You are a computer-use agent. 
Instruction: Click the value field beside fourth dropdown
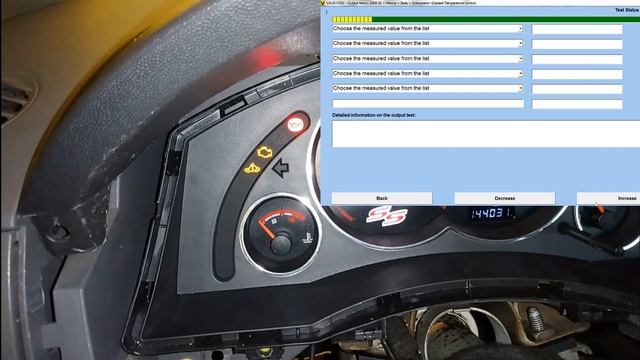pyautogui.click(x=577, y=74)
